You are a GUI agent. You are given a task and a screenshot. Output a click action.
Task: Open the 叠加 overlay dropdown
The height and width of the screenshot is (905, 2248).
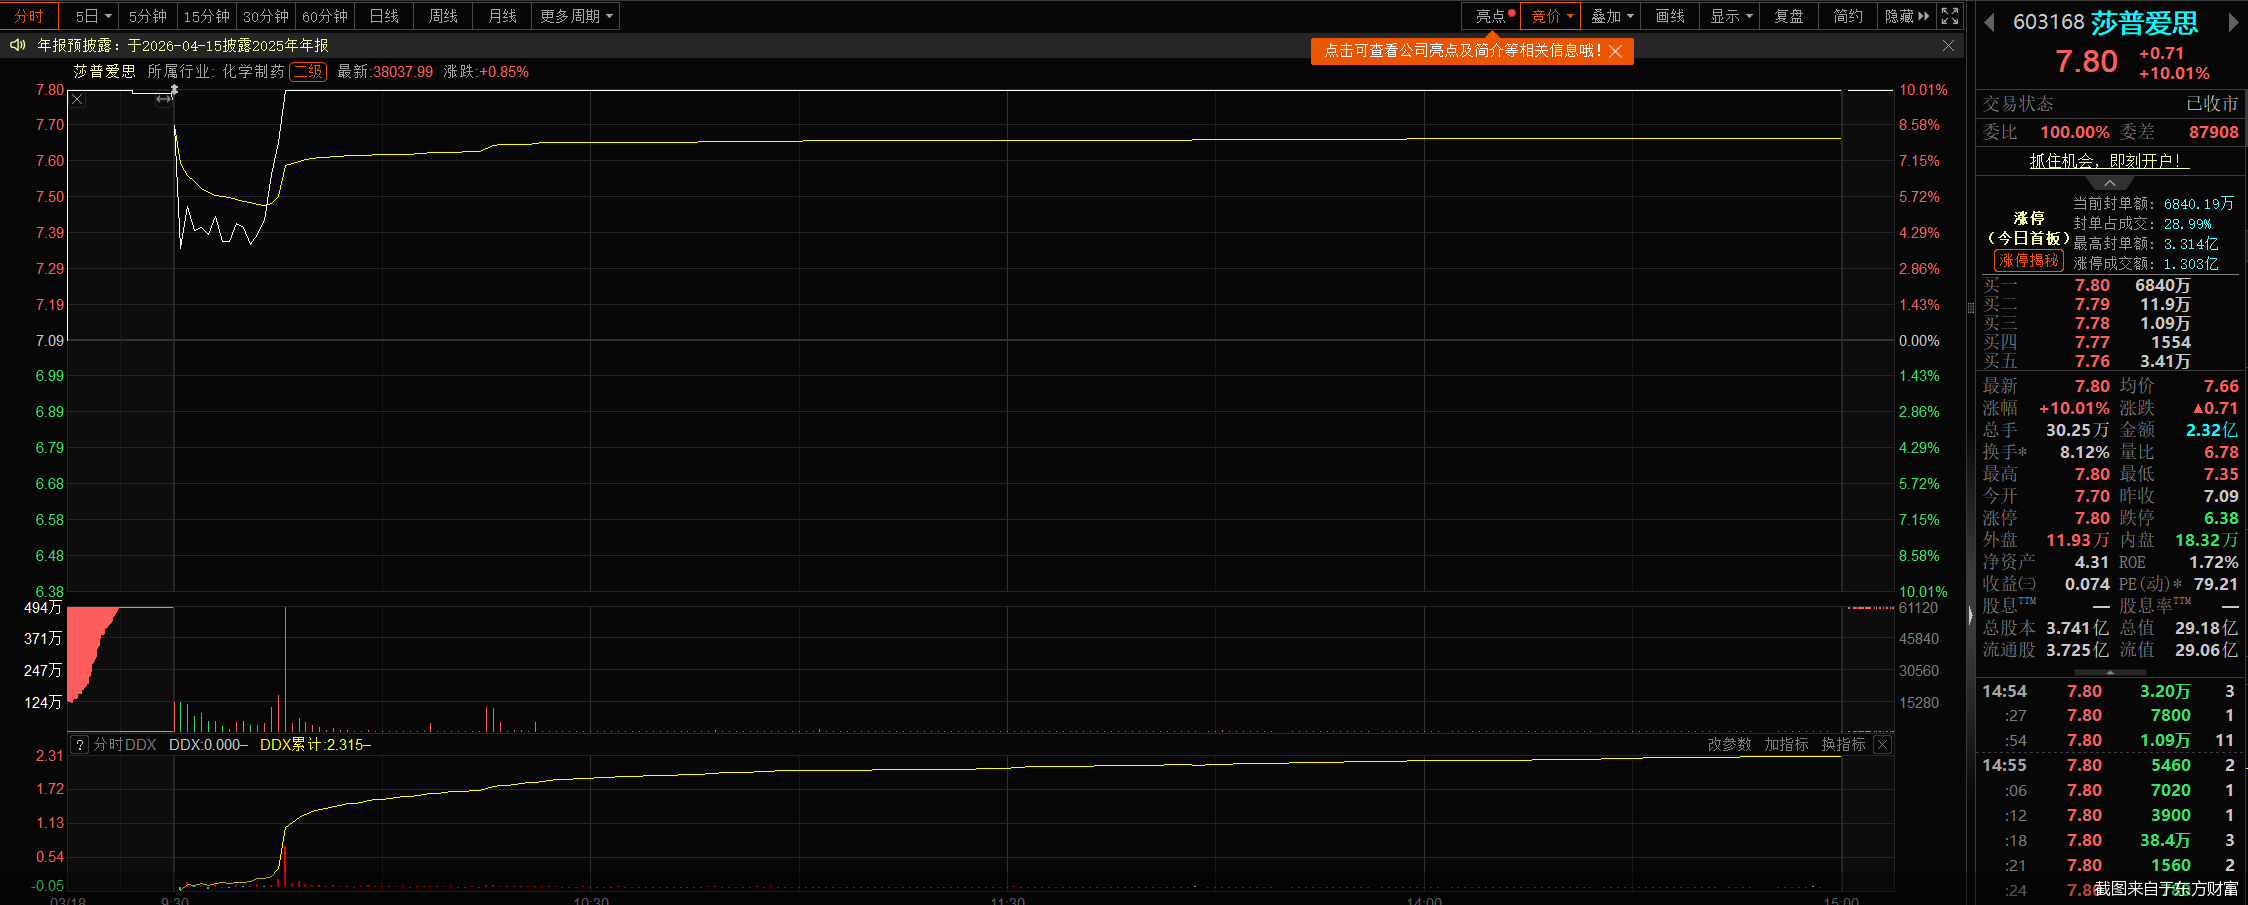(x=1611, y=16)
